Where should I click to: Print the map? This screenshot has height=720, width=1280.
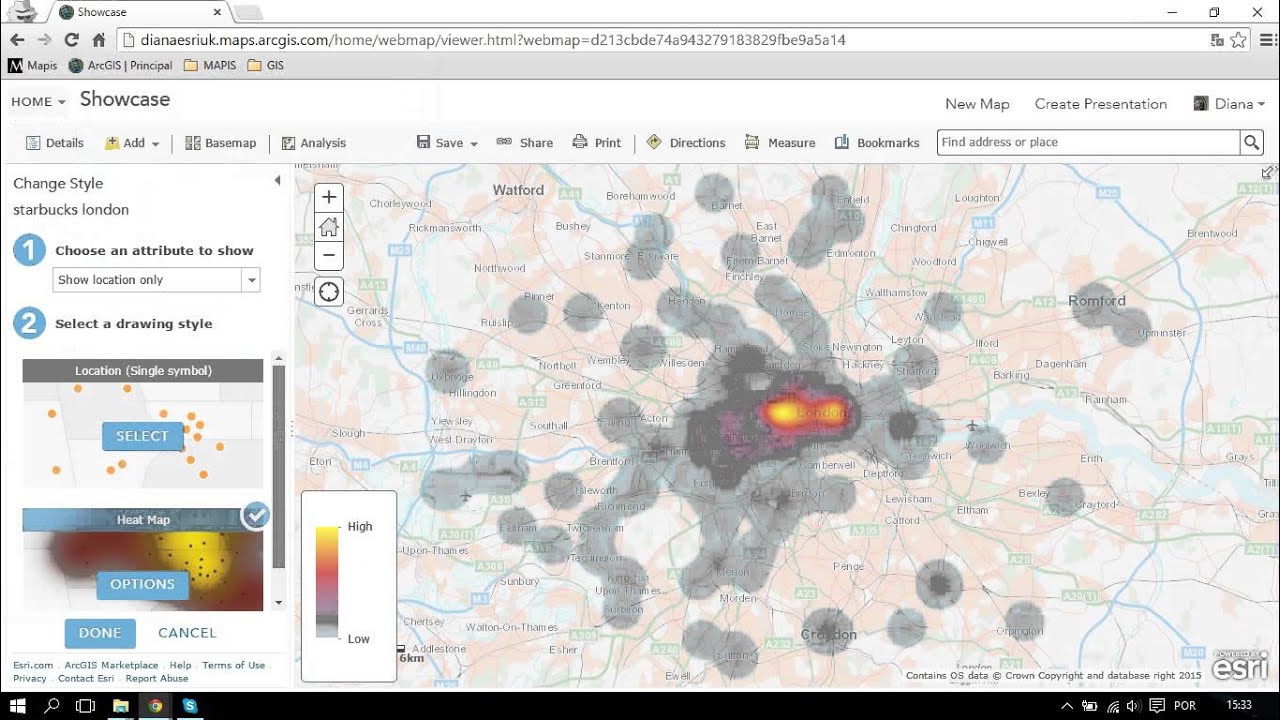tap(597, 143)
